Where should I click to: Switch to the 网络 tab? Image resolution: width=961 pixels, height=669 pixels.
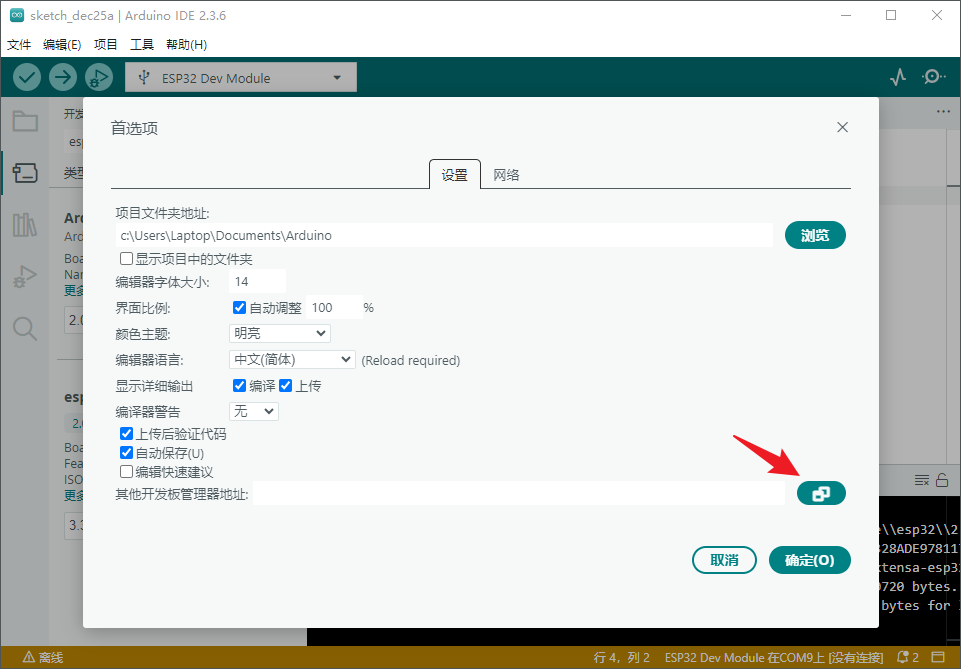506,173
